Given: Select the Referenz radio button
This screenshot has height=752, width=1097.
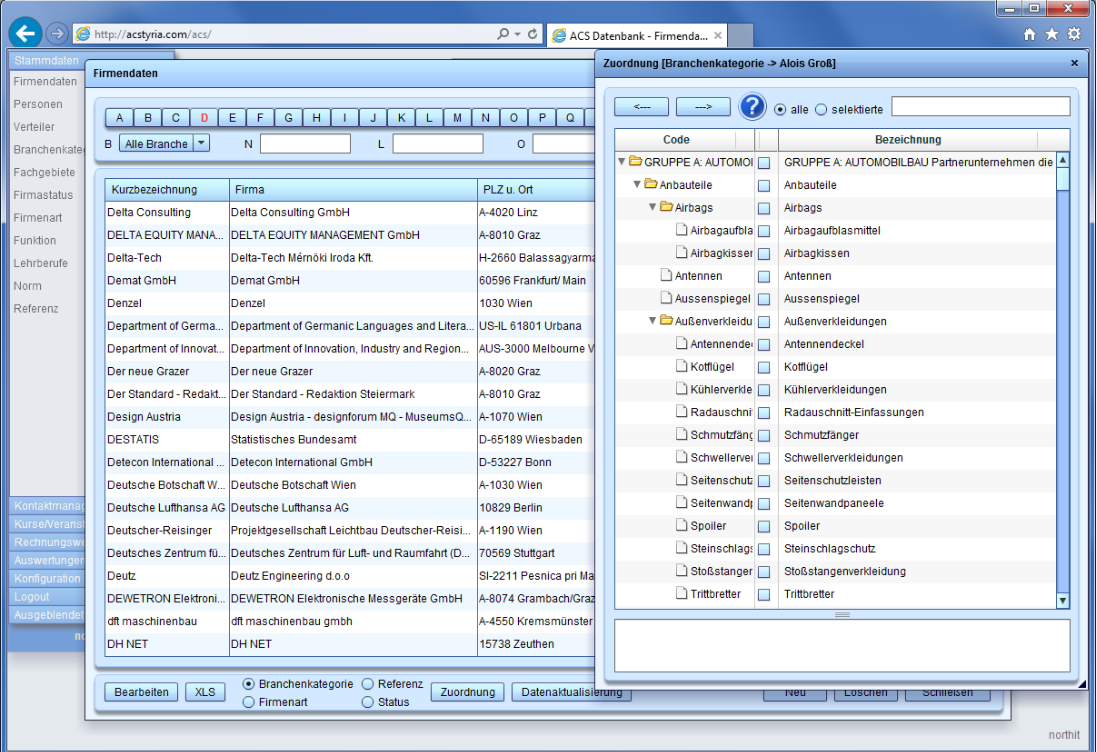Looking at the screenshot, I should (x=368, y=684).
